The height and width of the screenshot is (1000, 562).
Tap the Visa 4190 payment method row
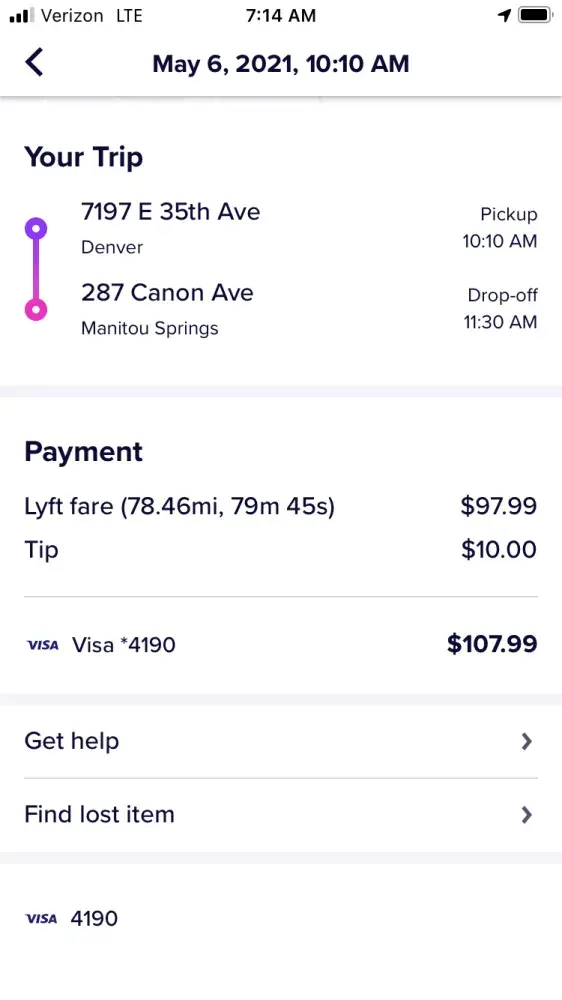[x=281, y=918]
